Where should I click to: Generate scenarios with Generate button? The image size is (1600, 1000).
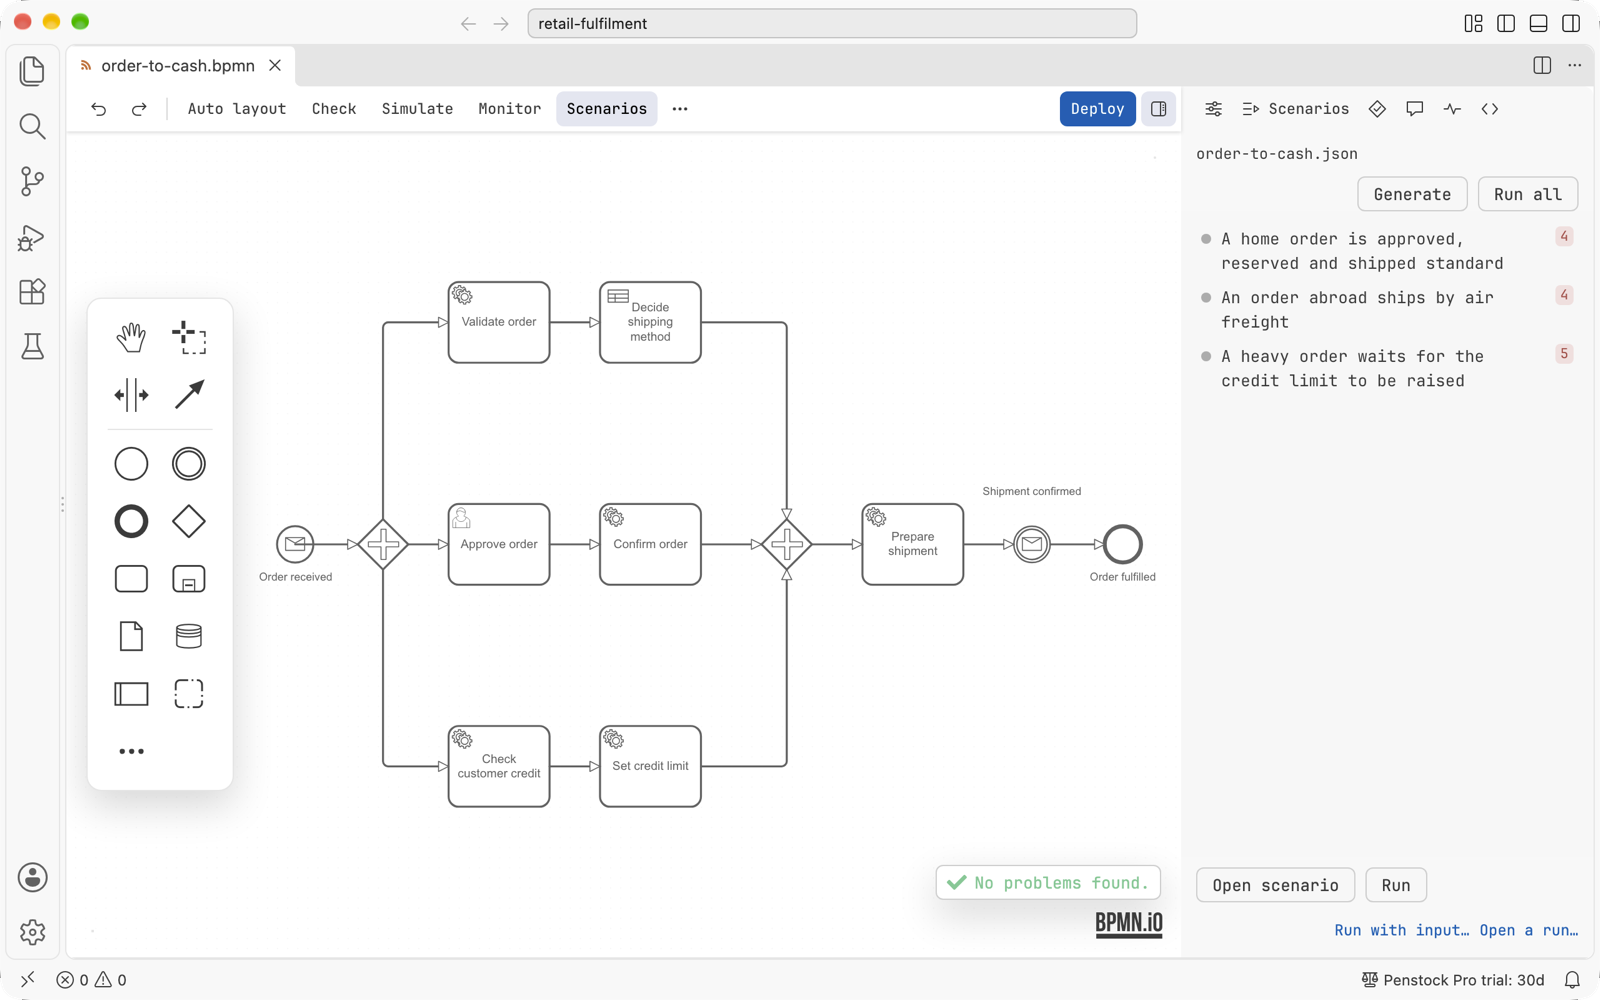pos(1412,194)
